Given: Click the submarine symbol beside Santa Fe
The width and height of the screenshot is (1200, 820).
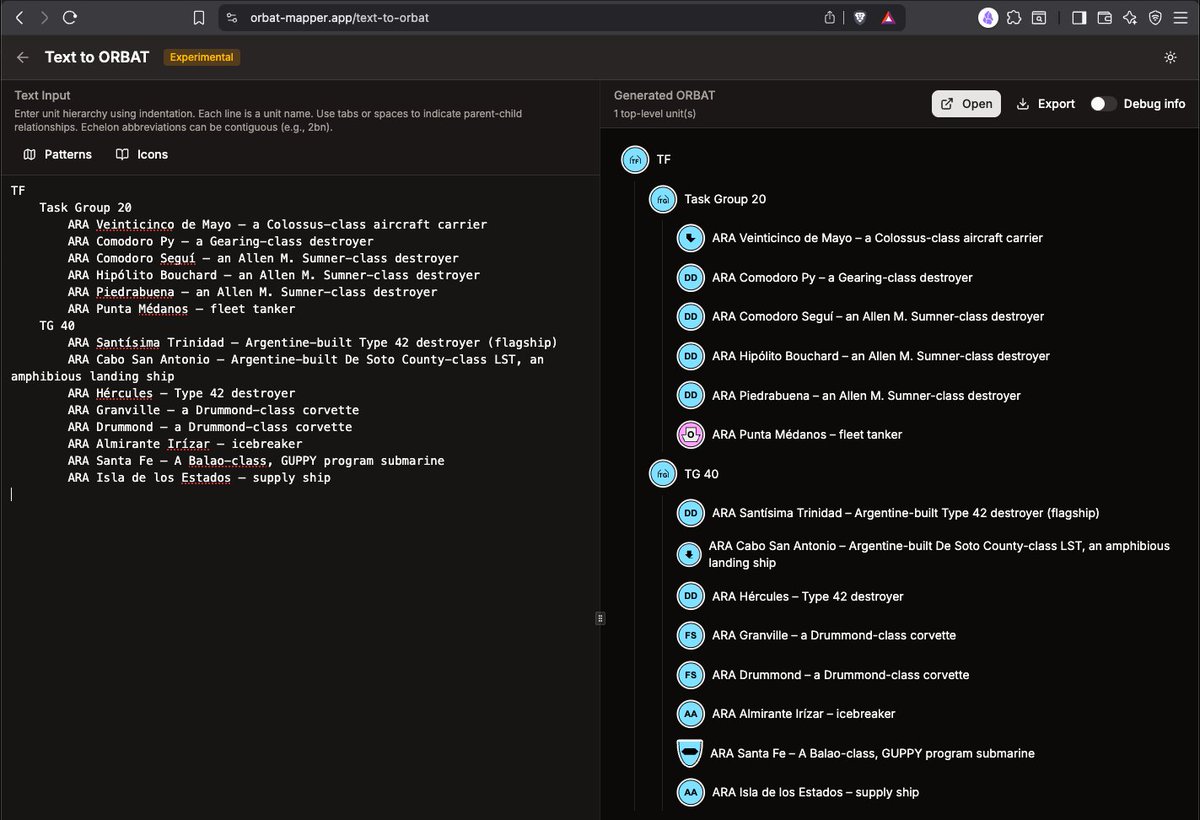Looking at the screenshot, I should [690, 753].
